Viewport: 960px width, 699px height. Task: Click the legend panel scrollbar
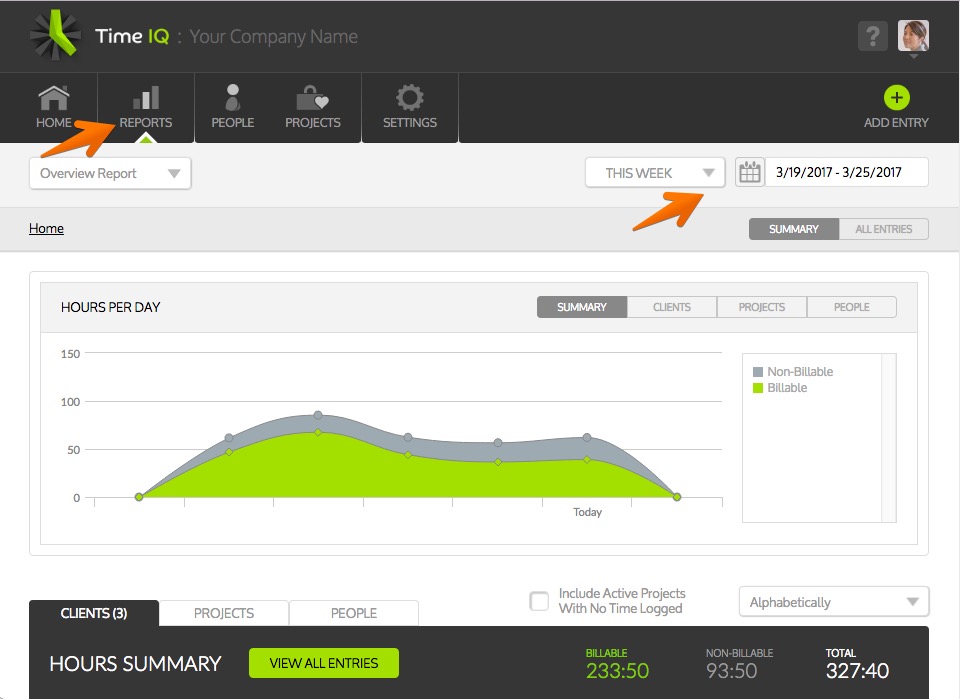pyautogui.click(x=888, y=438)
